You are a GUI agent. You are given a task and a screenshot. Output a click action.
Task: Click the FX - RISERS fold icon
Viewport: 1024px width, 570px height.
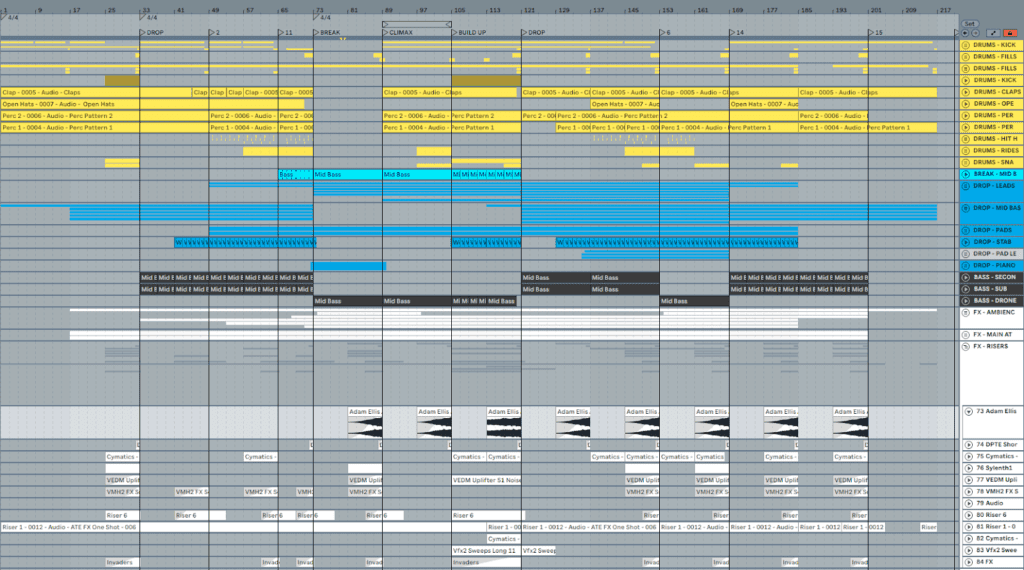tap(966, 347)
